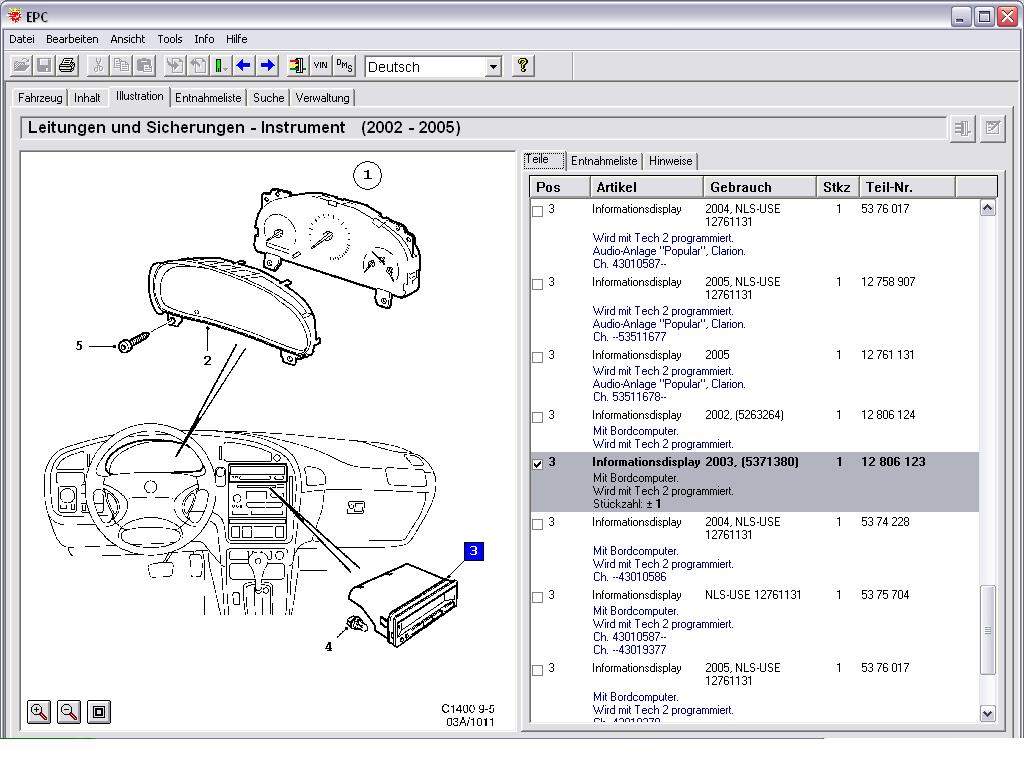Click the Cut scissors icon
This screenshot has height=768, width=1024.
(99, 66)
